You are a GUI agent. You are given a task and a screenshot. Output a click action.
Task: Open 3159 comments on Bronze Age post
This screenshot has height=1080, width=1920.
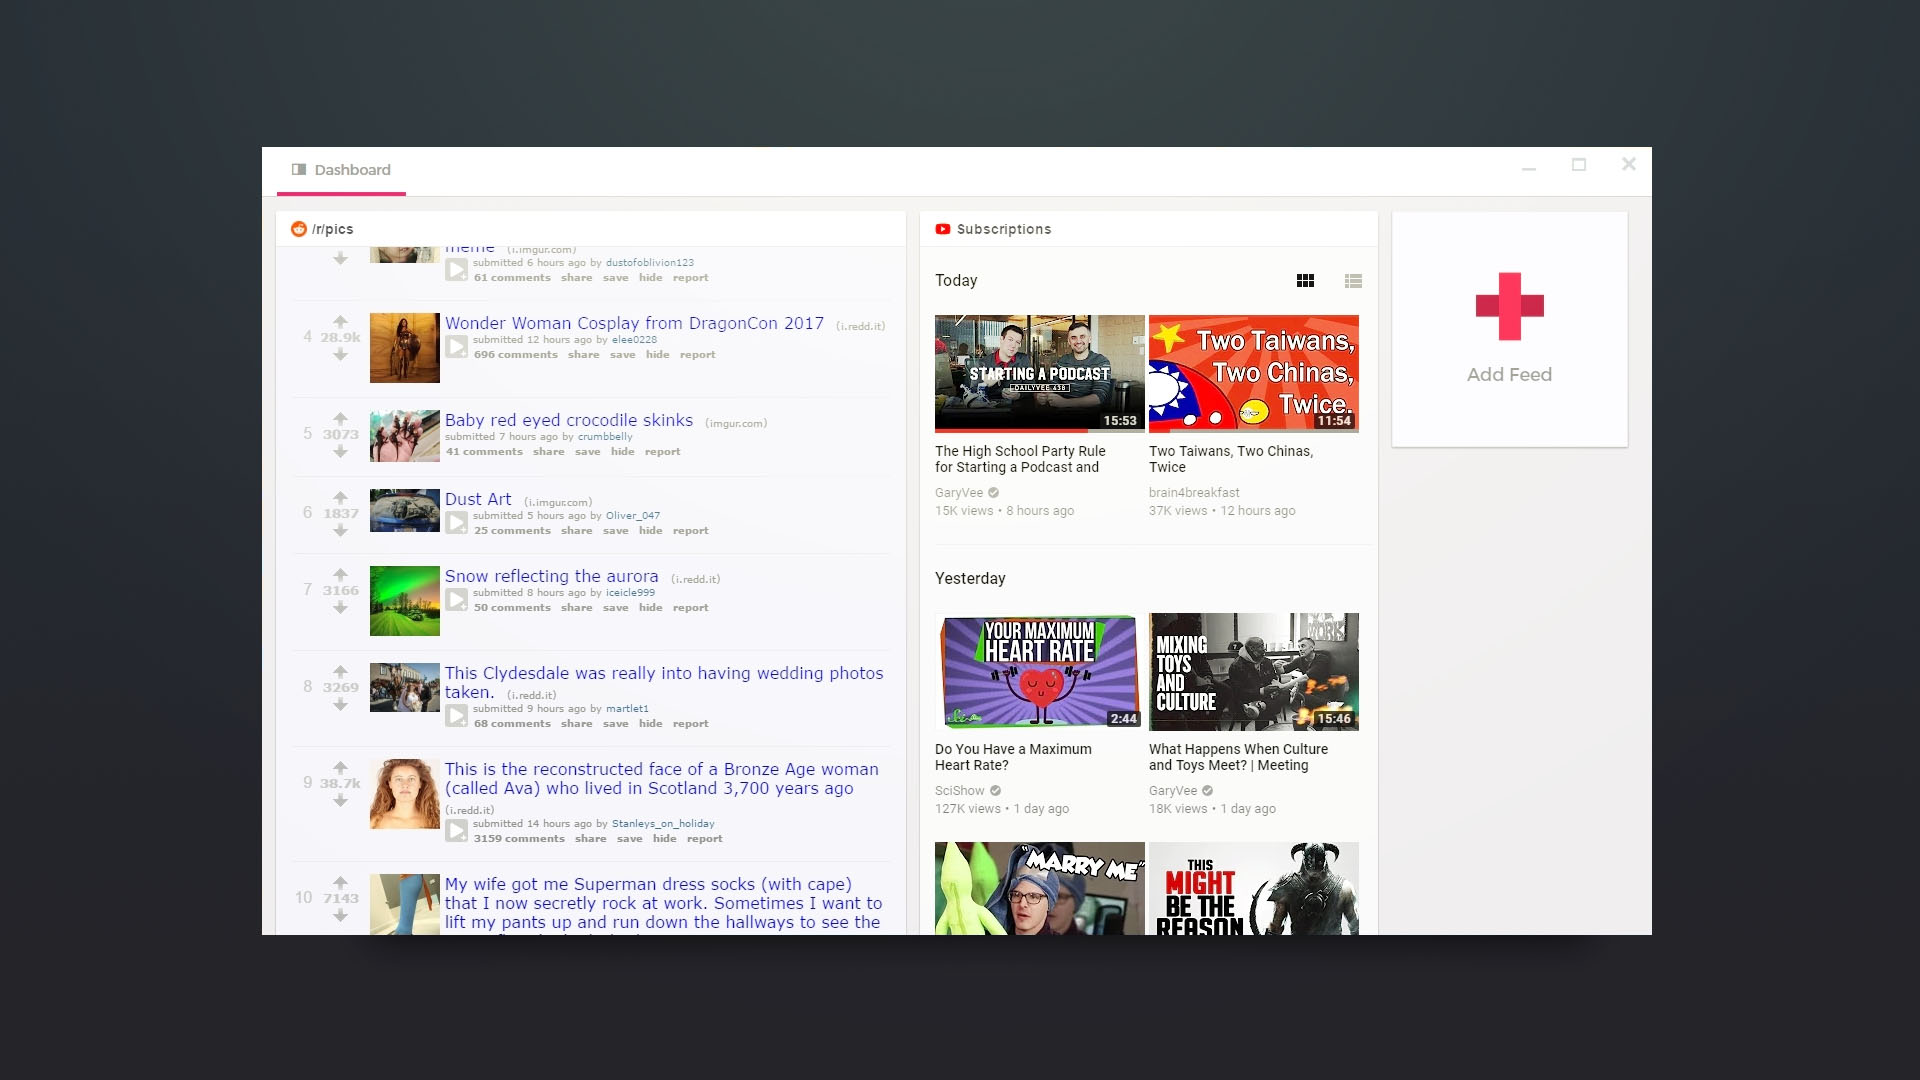tap(519, 839)
